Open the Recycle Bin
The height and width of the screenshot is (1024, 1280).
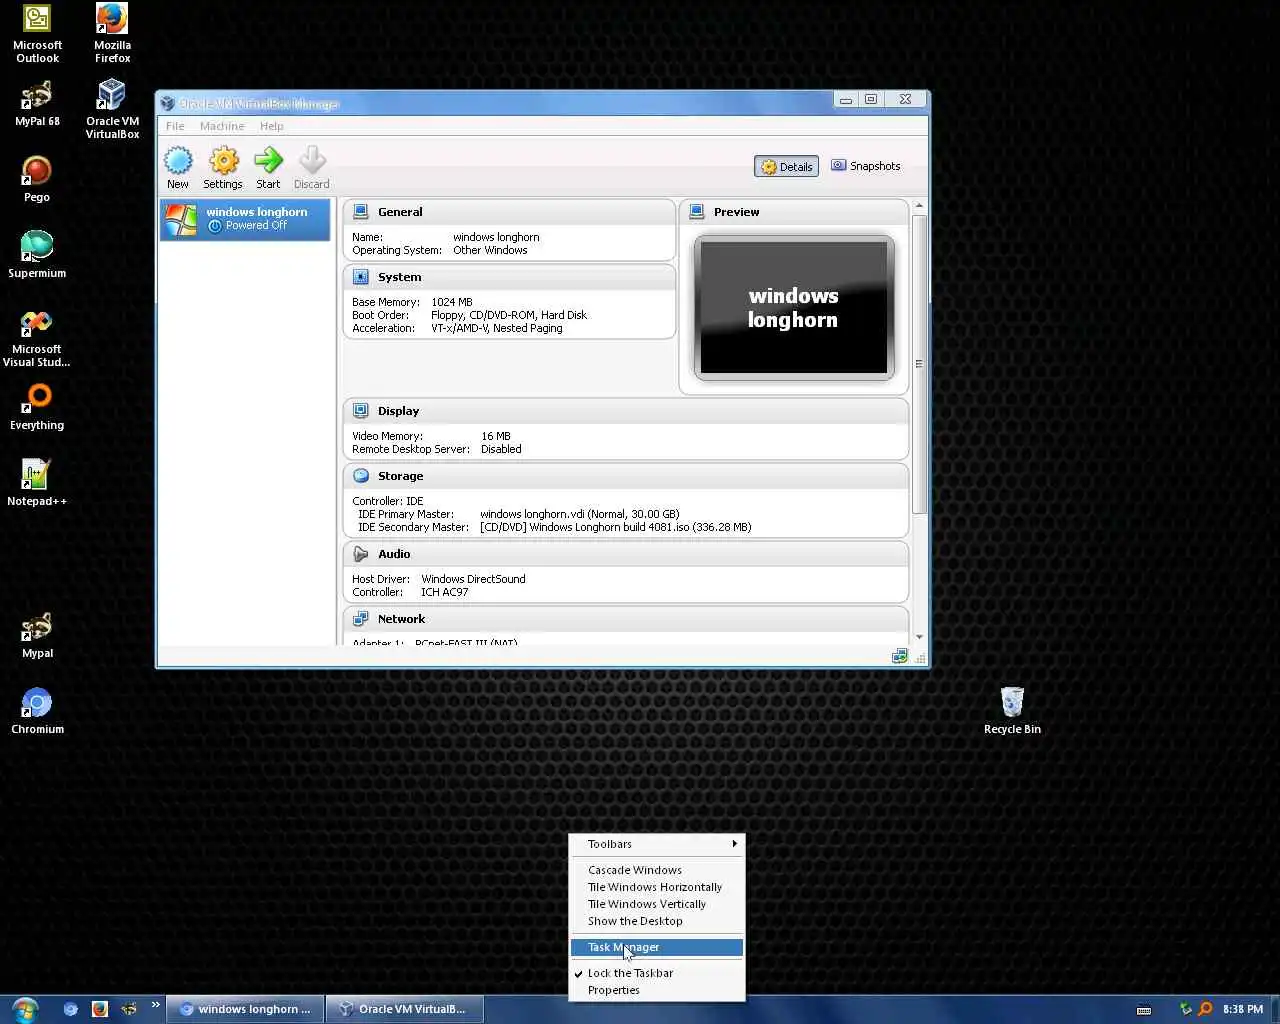click(1012, 711)
